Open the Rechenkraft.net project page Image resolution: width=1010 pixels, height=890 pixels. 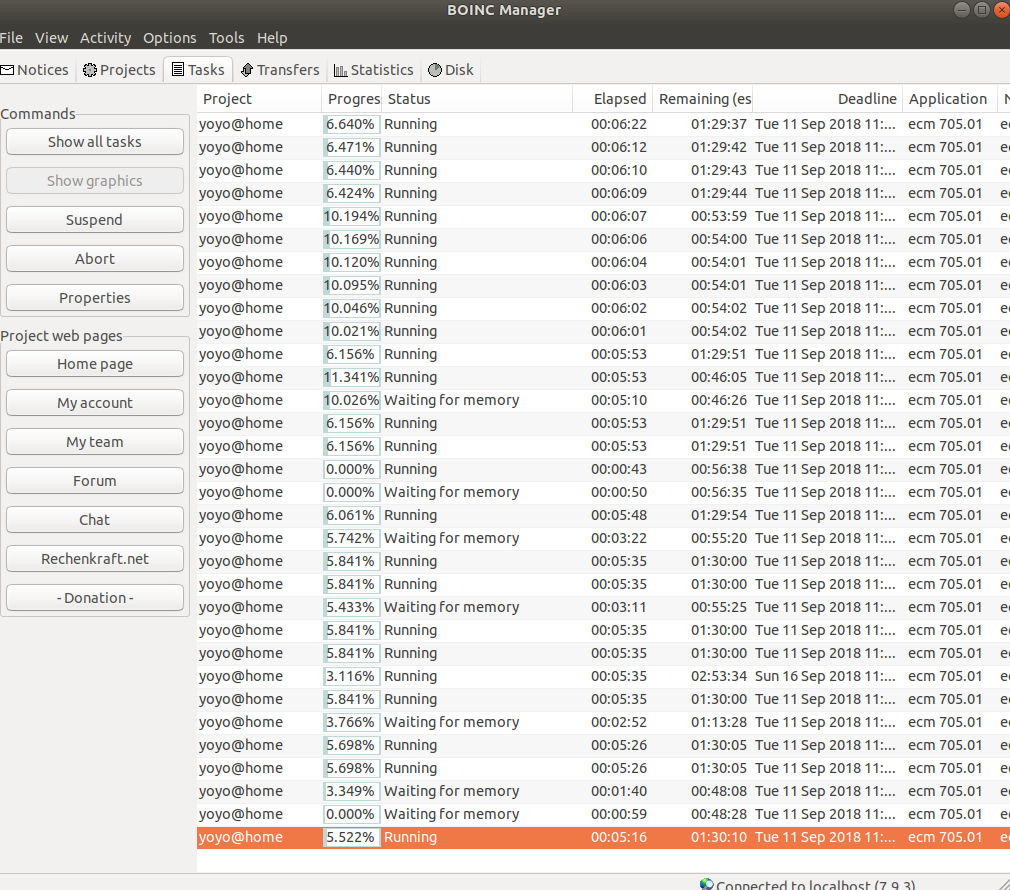pos(95,559)
